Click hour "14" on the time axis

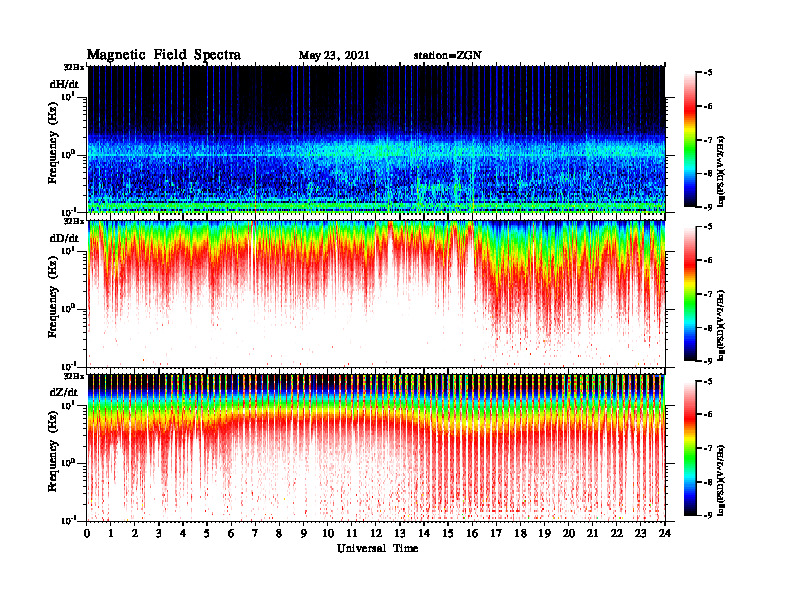tap(424, 534)
